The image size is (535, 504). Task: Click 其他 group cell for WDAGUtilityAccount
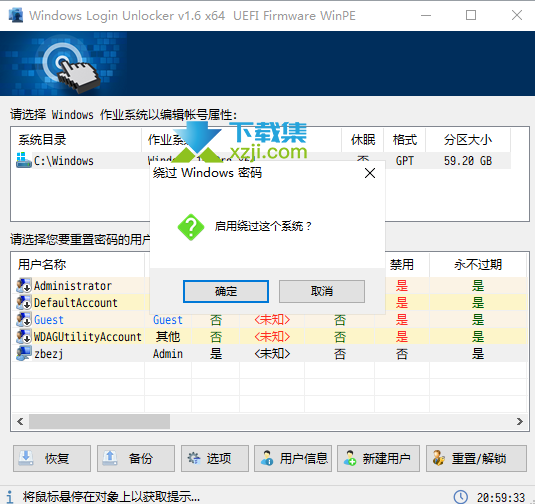(x=168, y=337)
